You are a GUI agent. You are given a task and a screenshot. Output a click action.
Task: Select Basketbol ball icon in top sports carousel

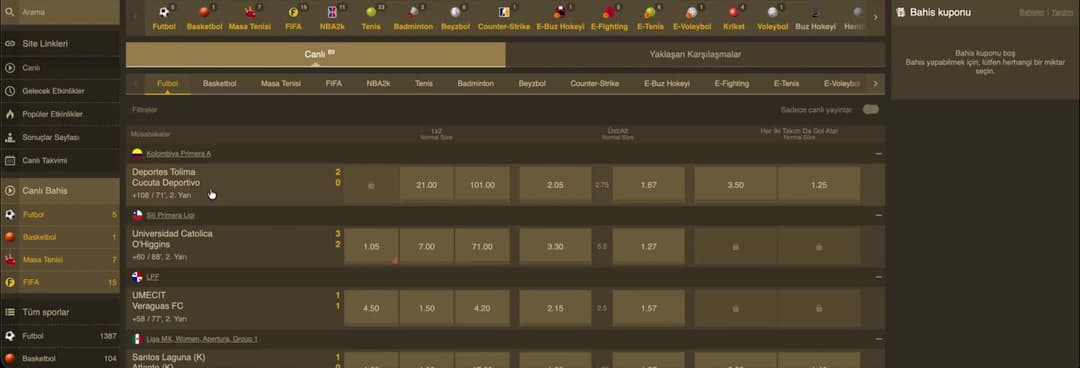pos(204,12)
